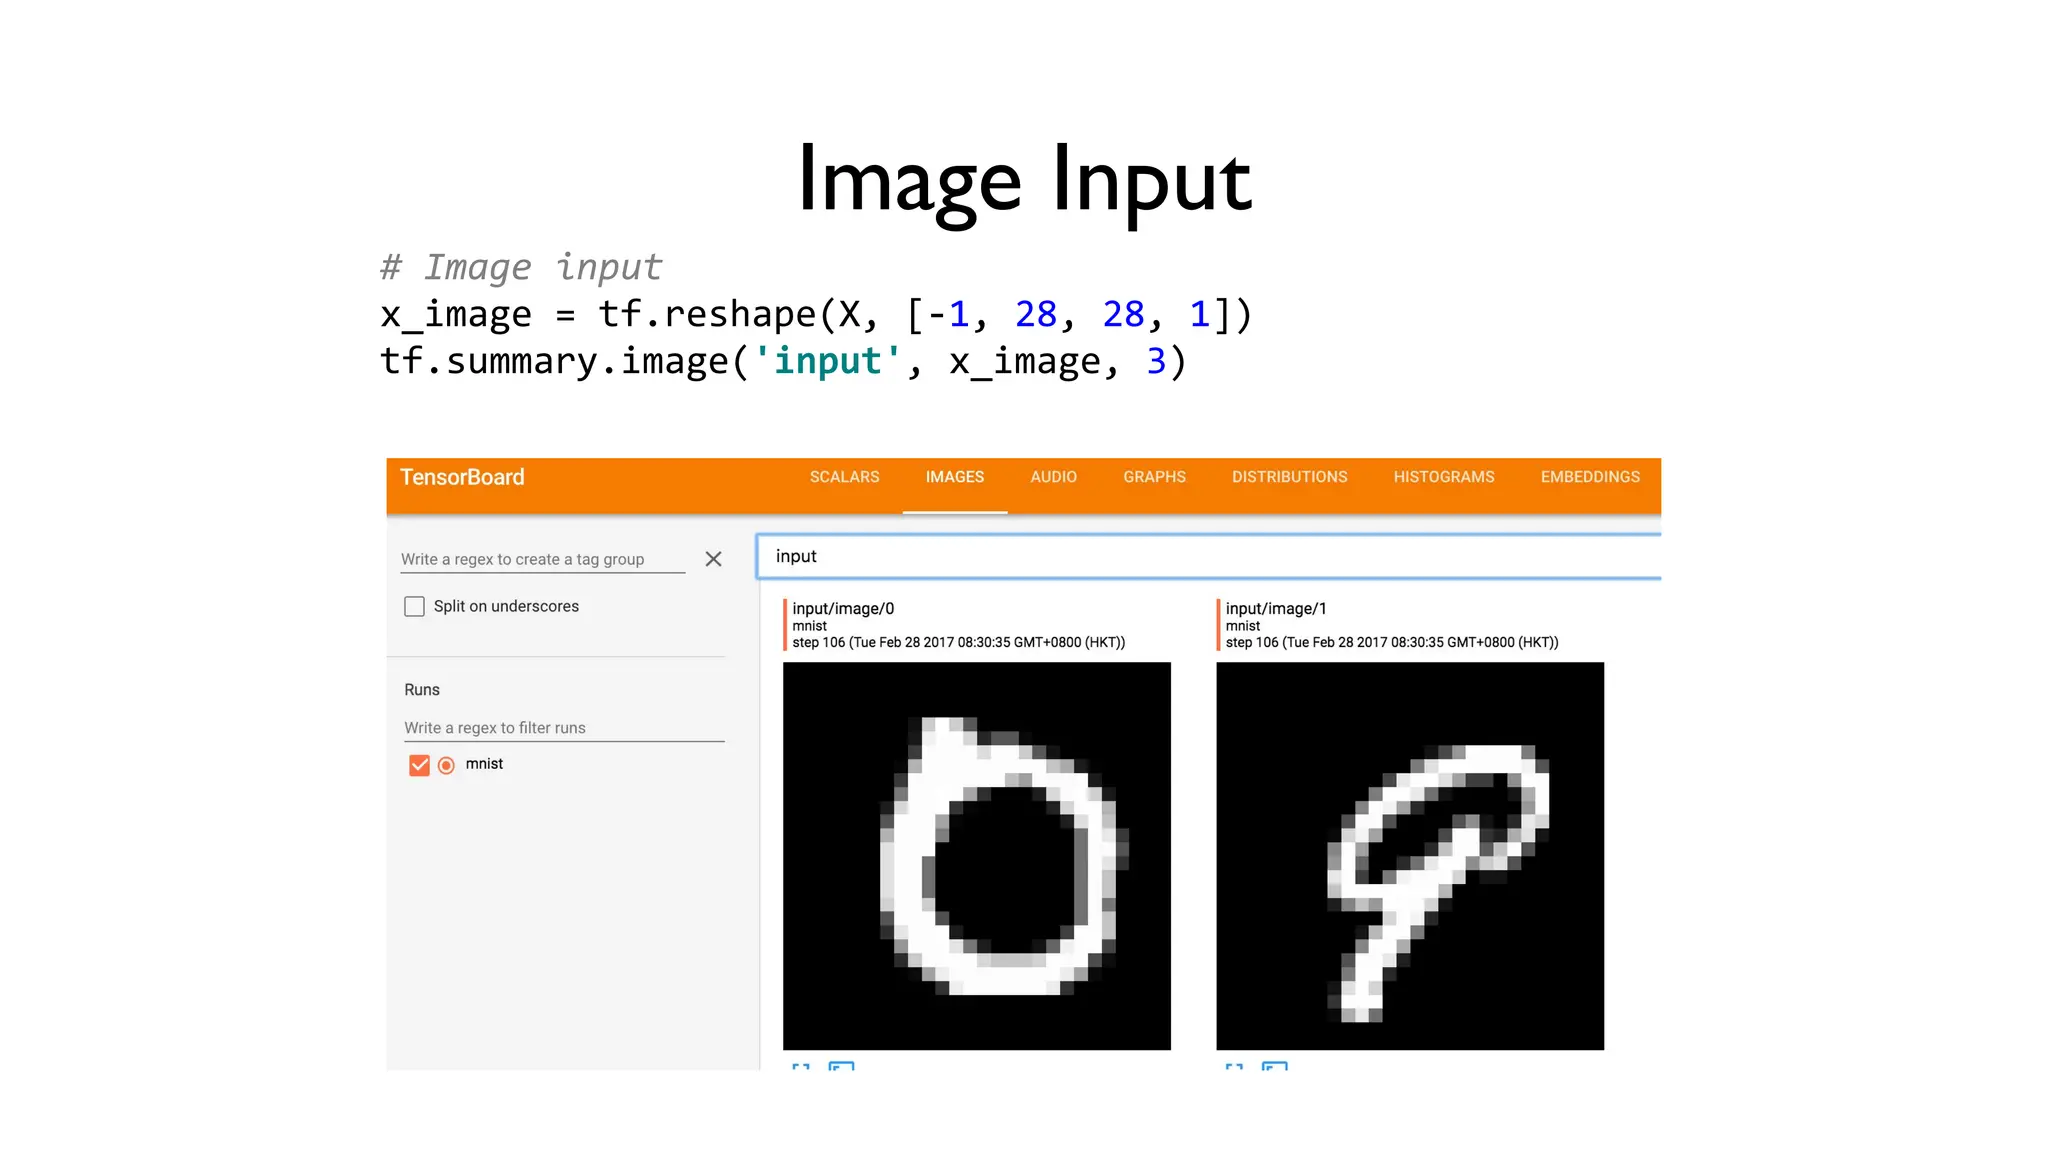Switch to the SCALARS tab
This screenshot has width=2048, height=1152.
[844, 477]
